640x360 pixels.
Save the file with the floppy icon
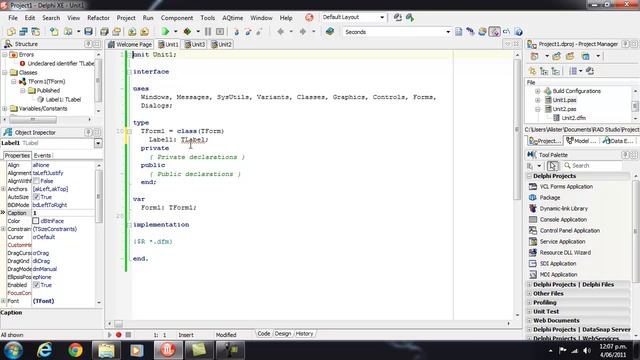click(x=89, y=31)
